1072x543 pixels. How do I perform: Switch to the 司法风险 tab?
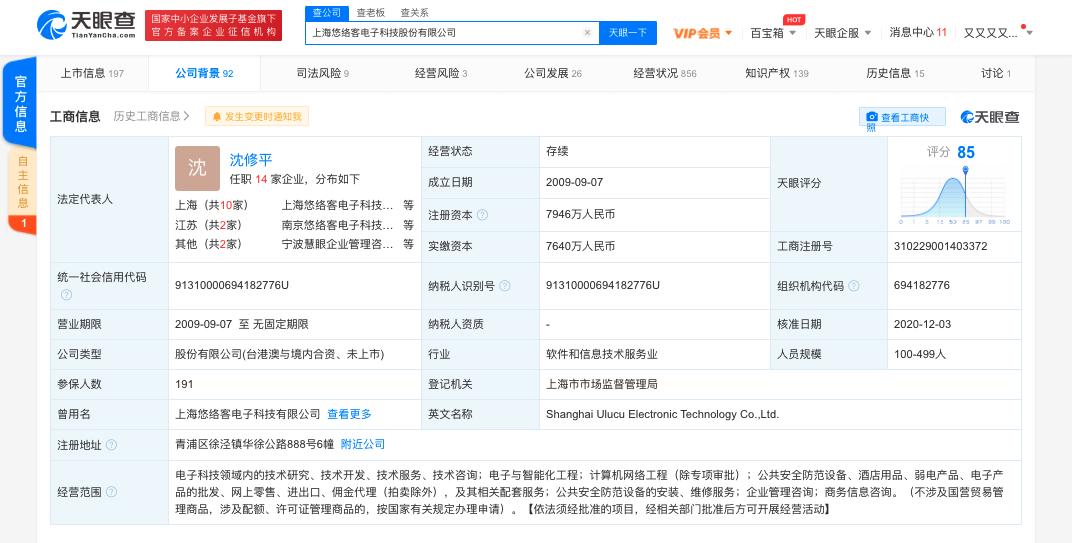pyautogui.click(x=322, y=73)
